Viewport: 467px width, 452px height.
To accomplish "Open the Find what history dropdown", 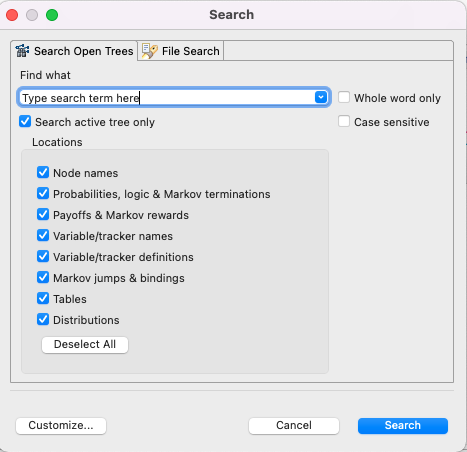I will tap(321, 97).
